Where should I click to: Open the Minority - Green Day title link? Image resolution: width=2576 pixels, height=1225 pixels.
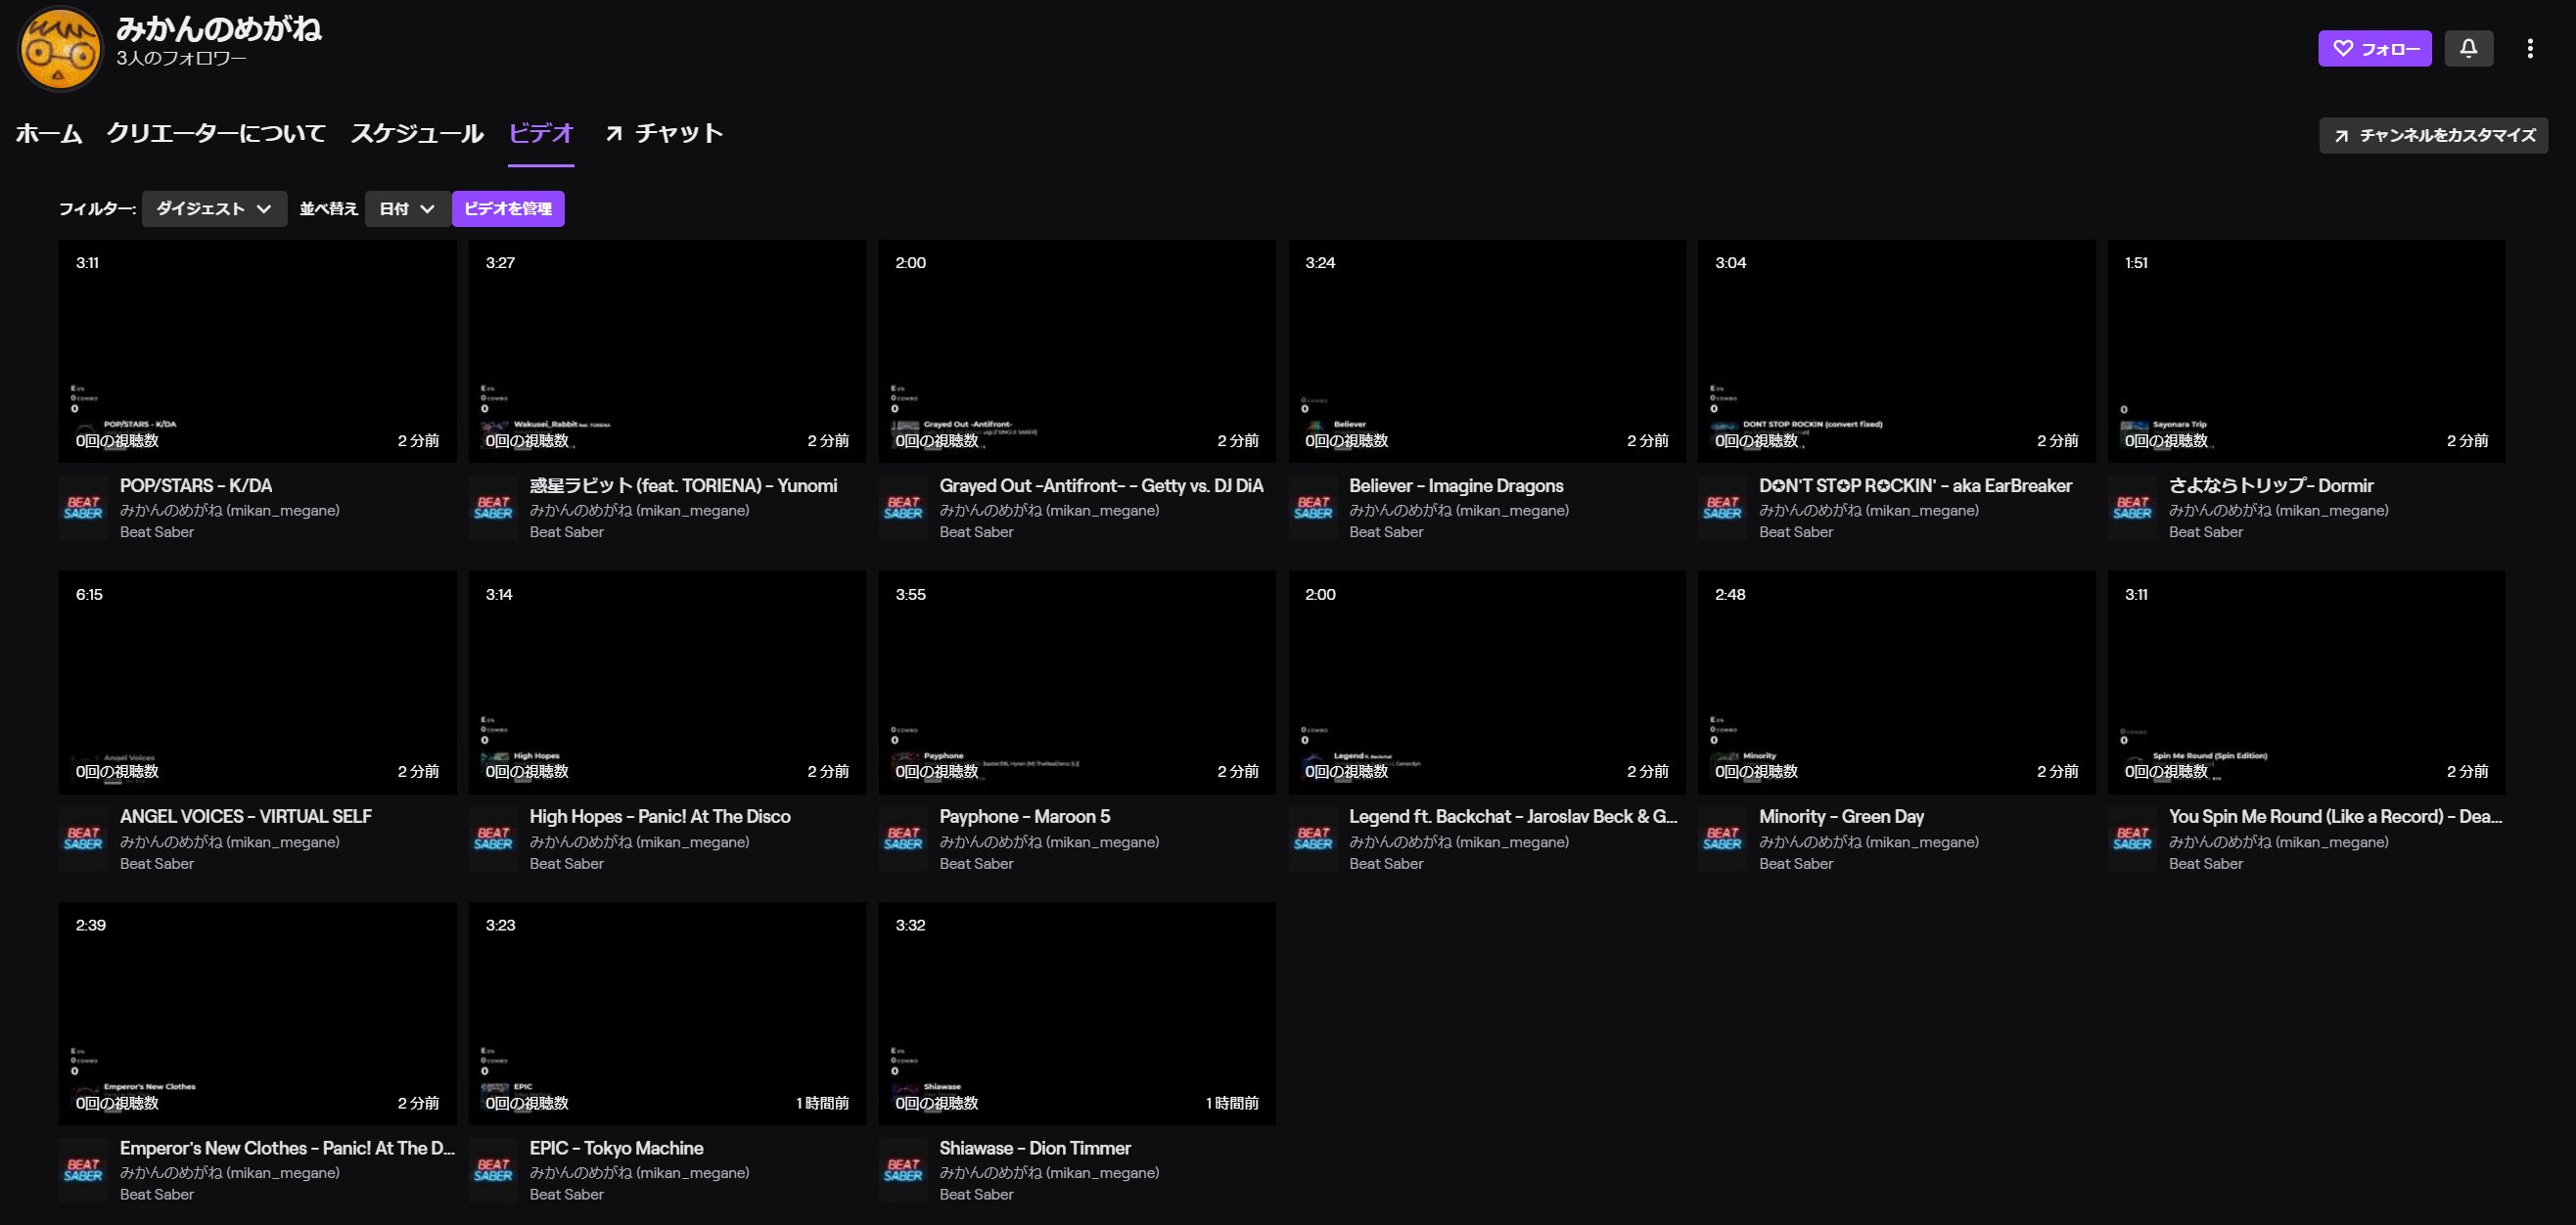coord(1841,817)
